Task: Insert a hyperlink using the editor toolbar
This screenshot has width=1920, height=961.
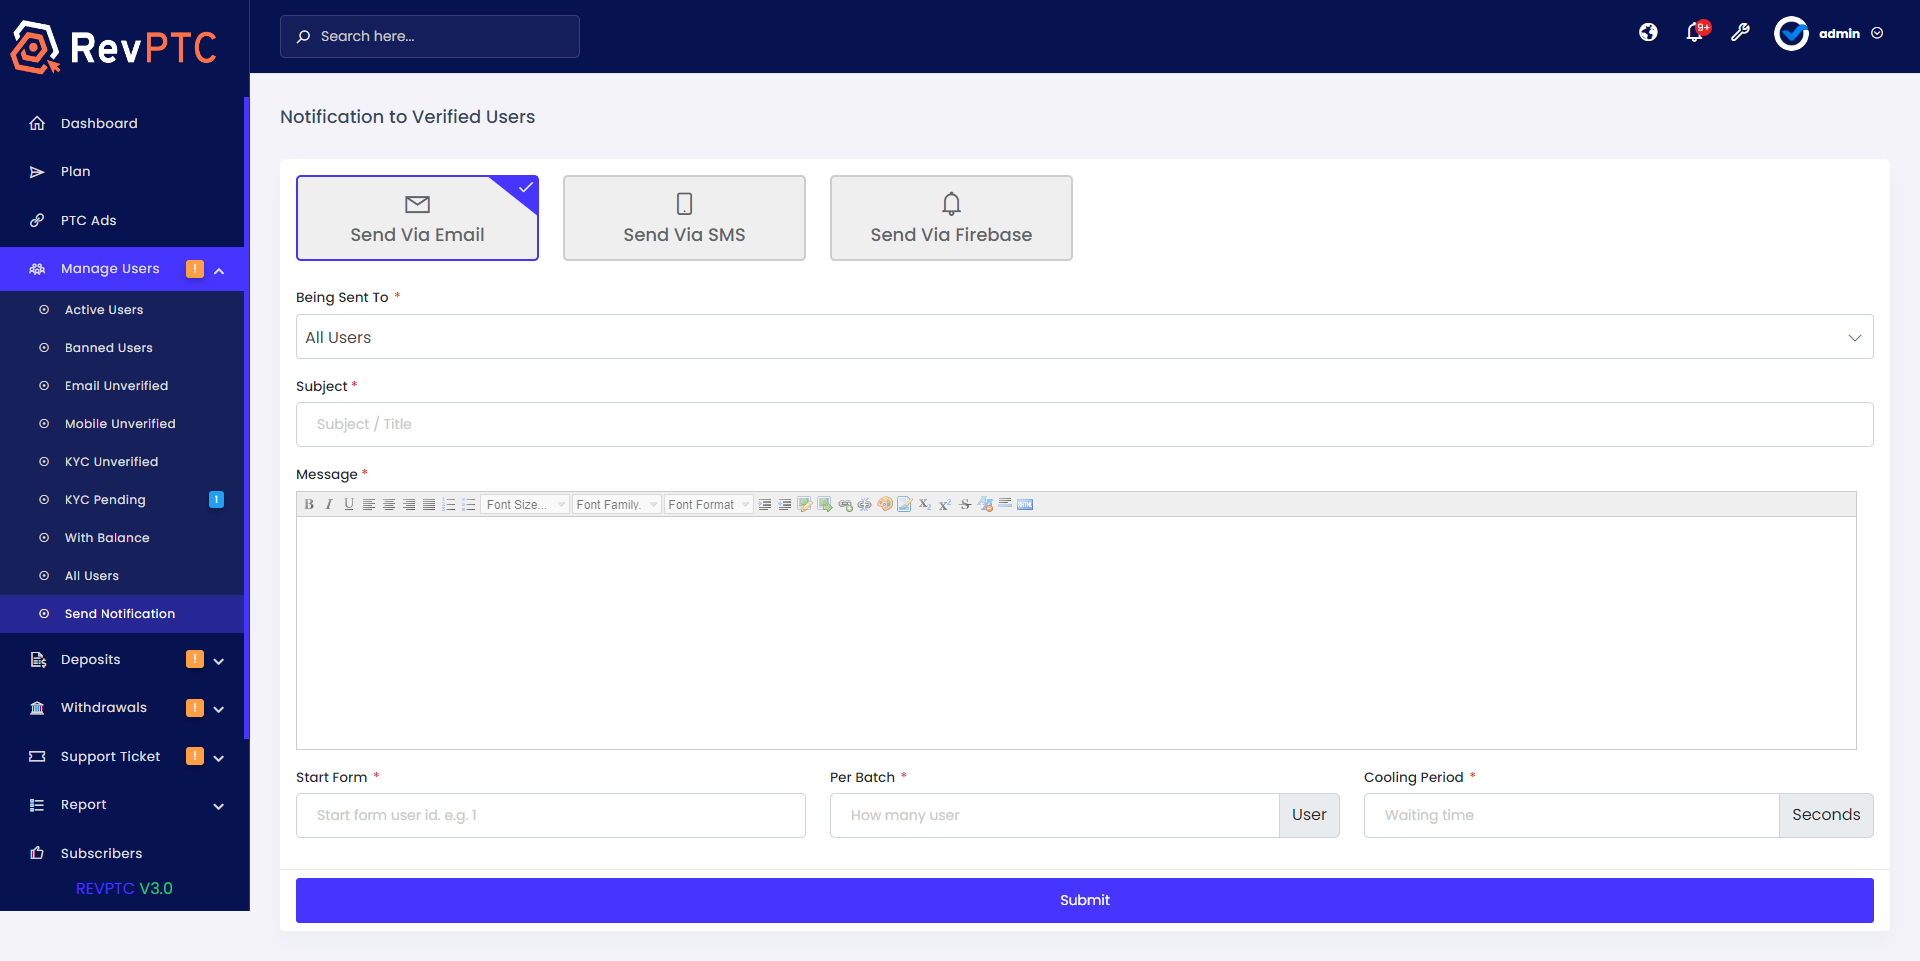Action: (x=846, y=504)
